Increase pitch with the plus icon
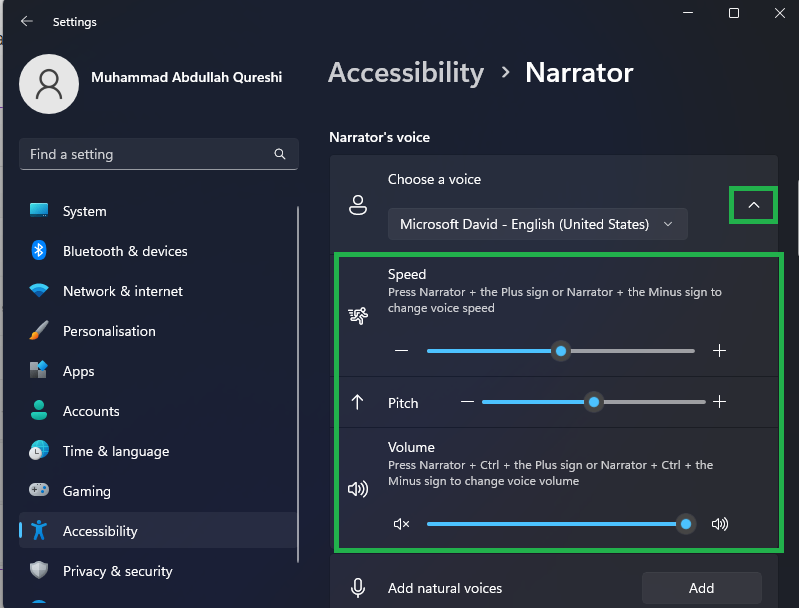The height and width of the screenshot is (608, 799). (719, 402)
